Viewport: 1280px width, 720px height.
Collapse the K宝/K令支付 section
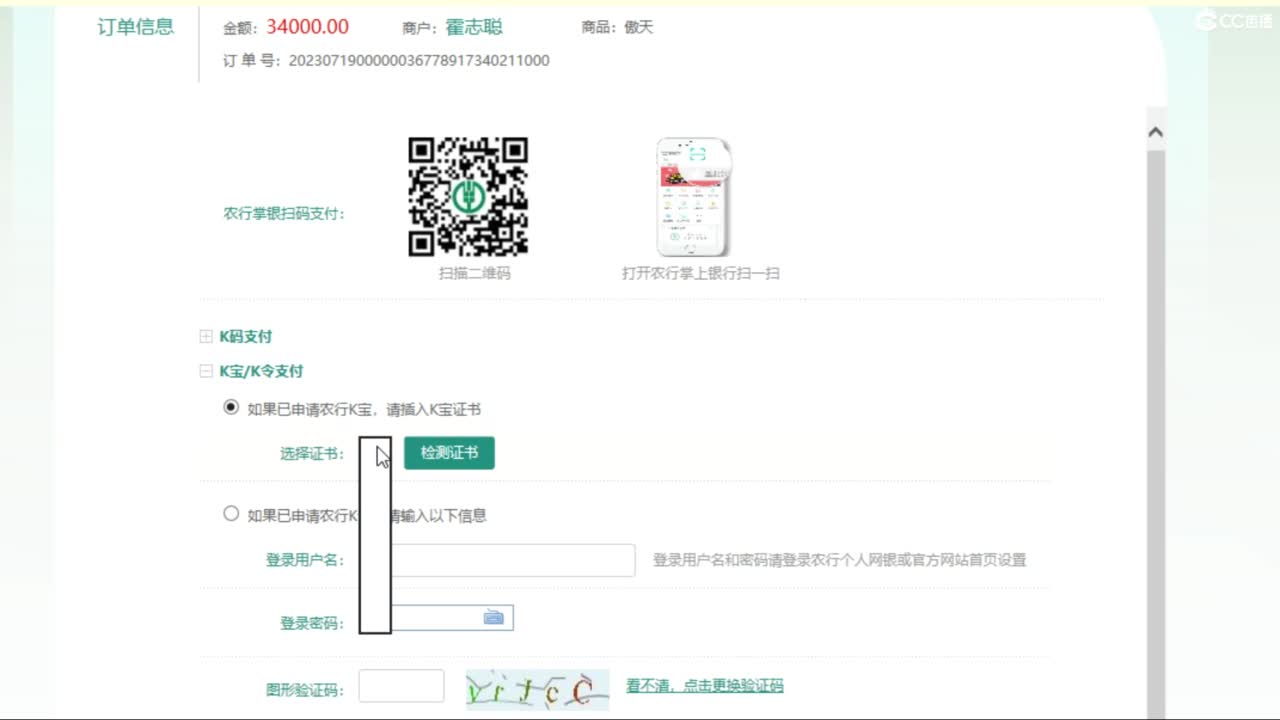pyautogui.click(x=206, y=371)
